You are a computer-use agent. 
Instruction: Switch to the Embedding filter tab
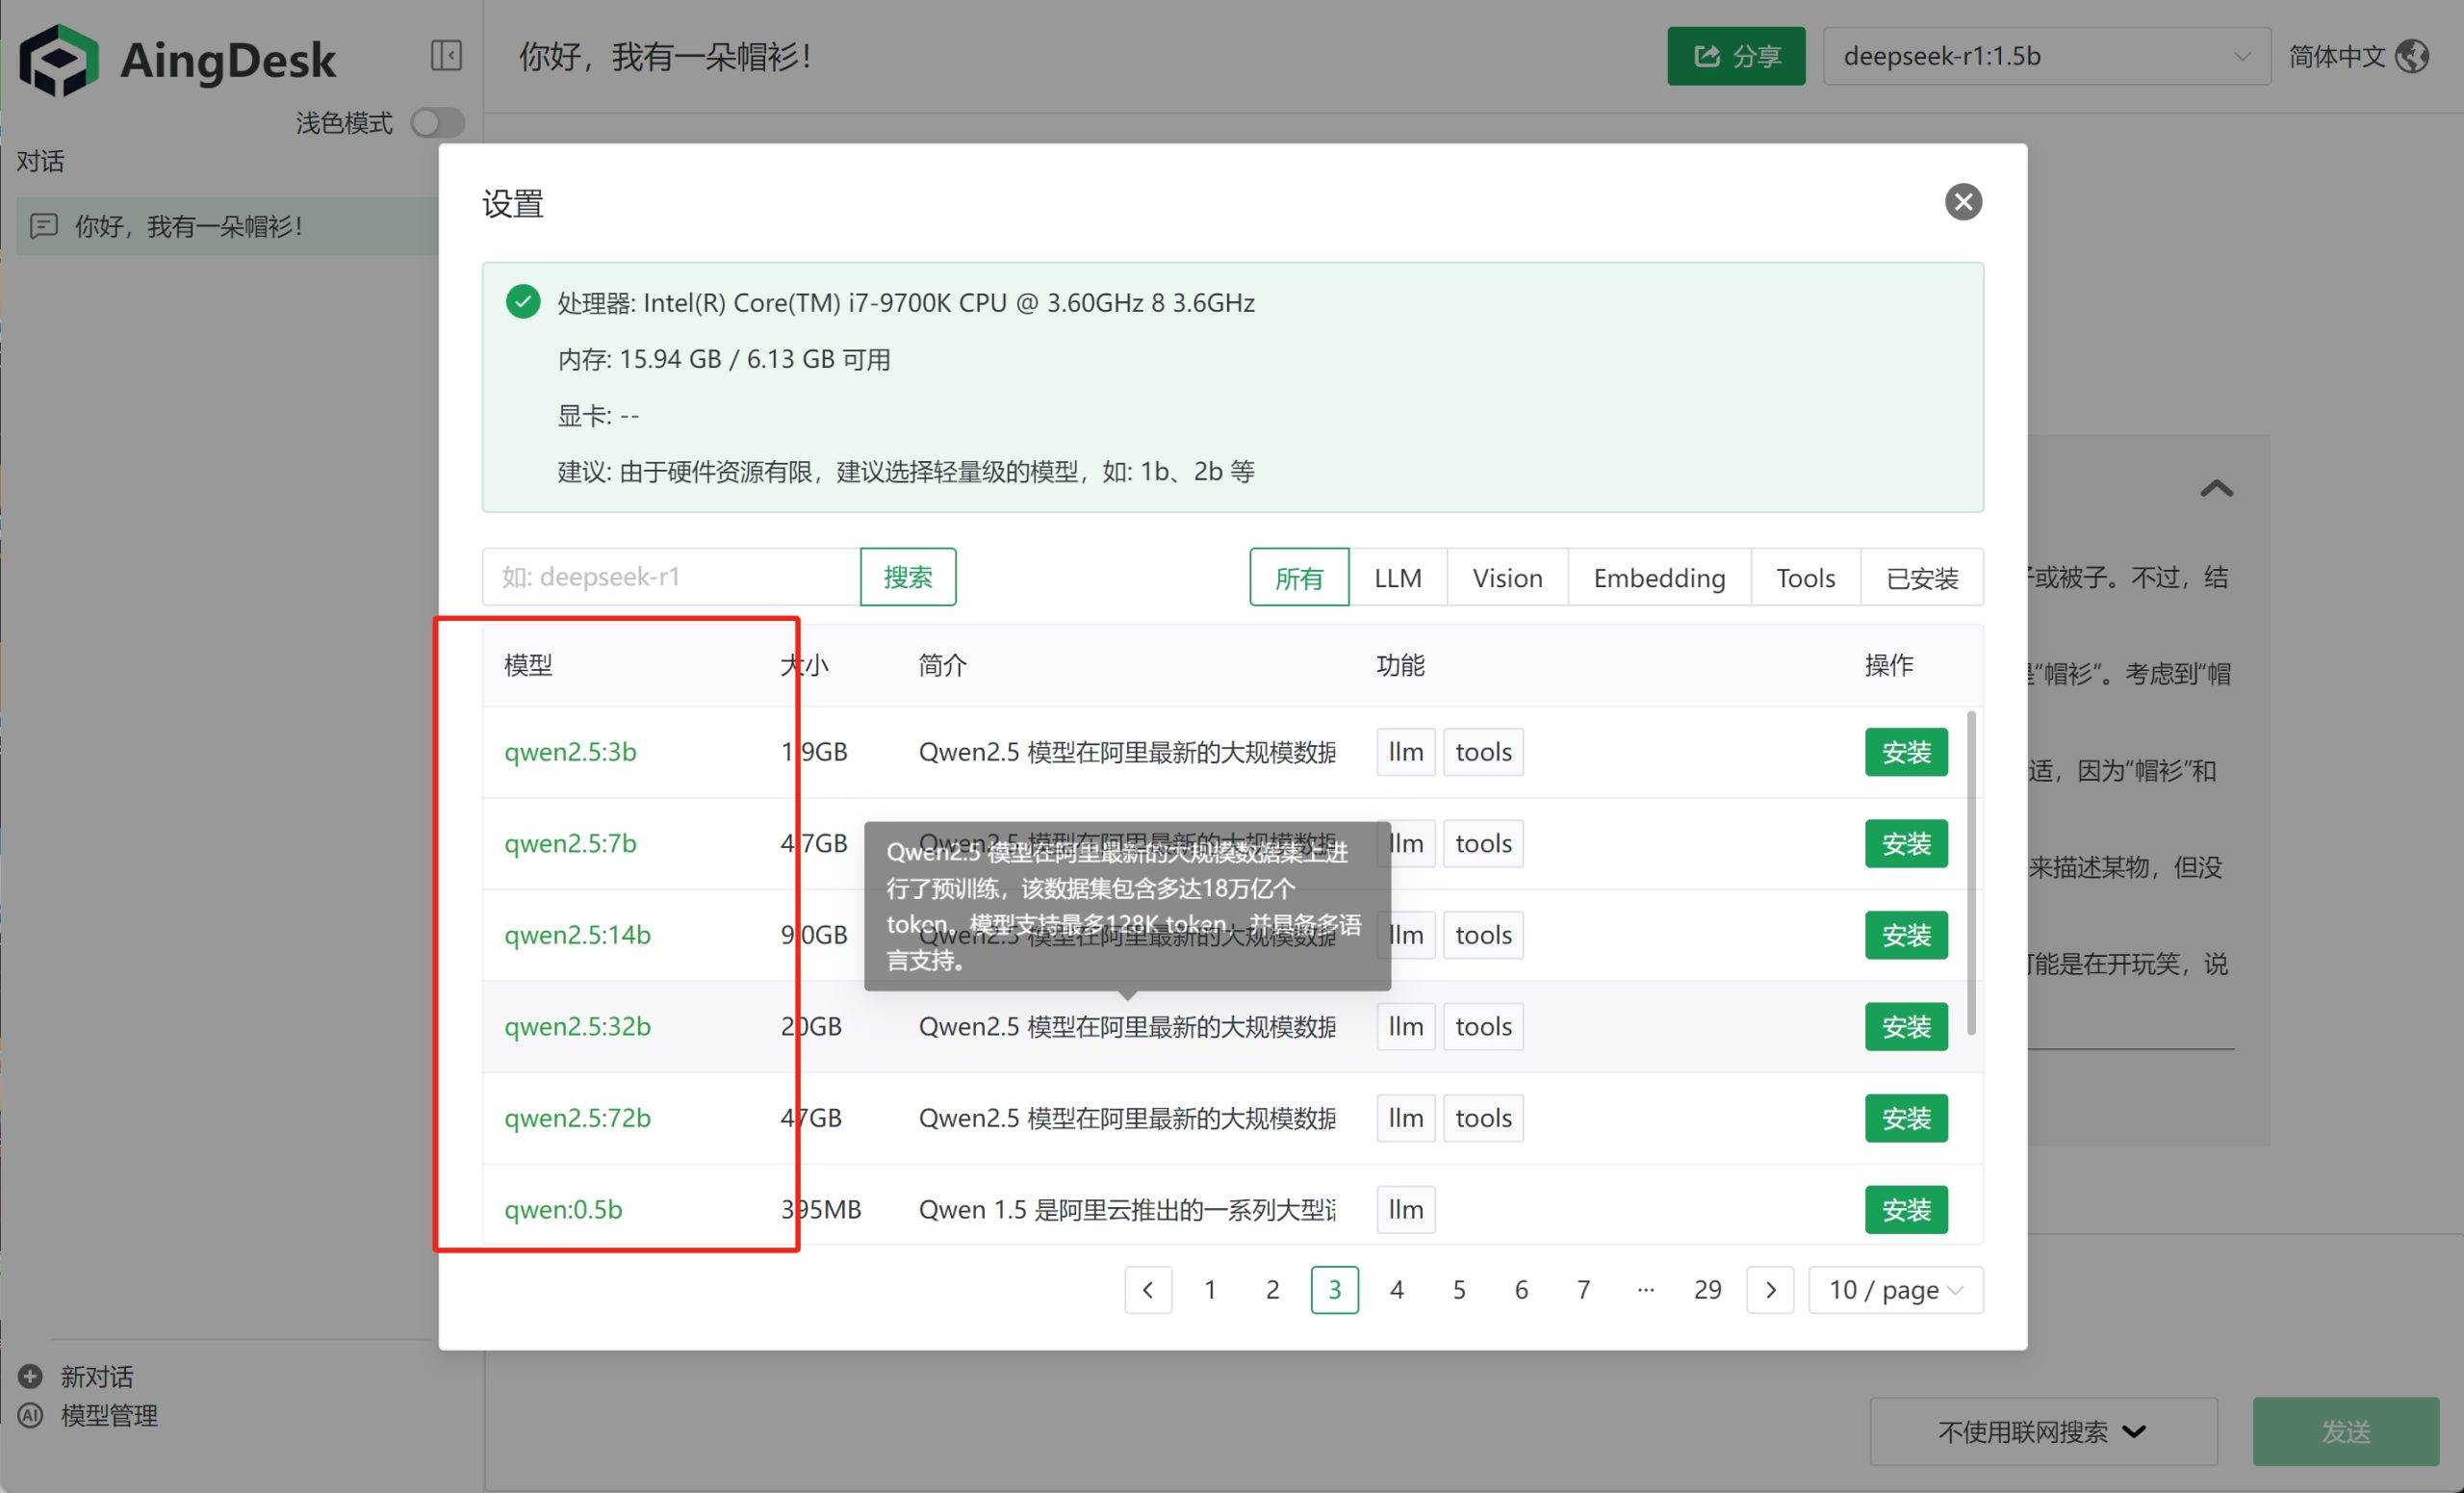1658,578
